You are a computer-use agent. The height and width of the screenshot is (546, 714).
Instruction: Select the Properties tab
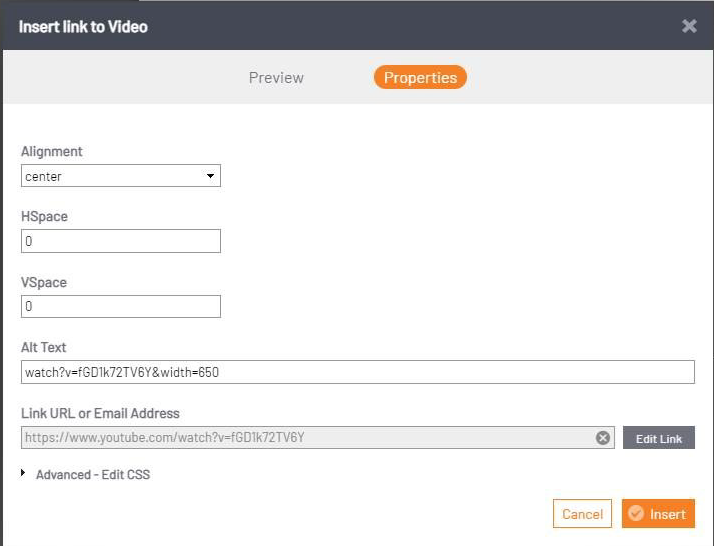(420, 77)
